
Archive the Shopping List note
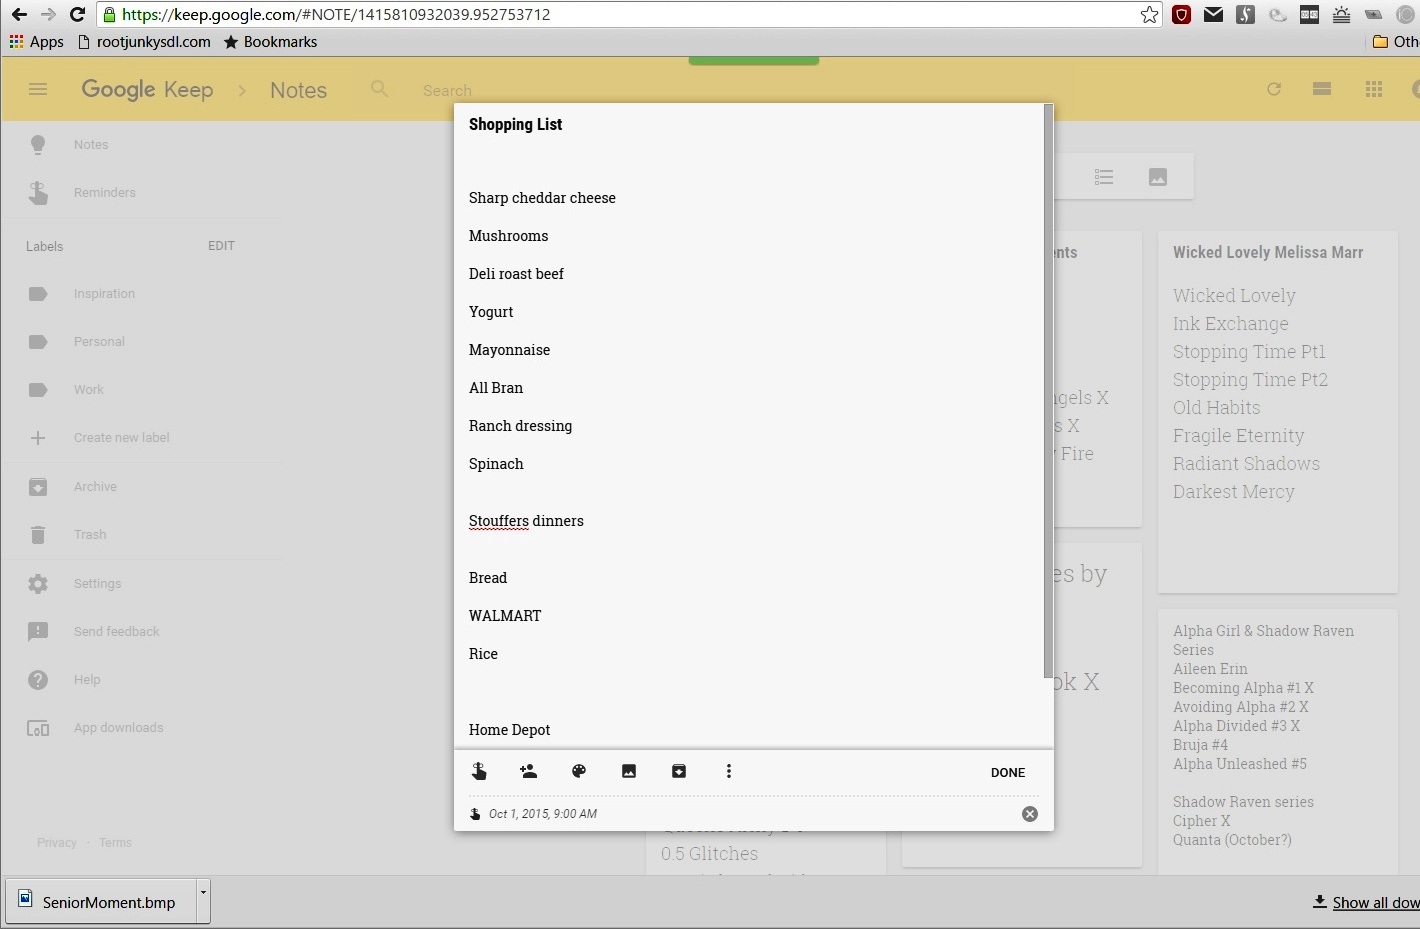(679, 771)
